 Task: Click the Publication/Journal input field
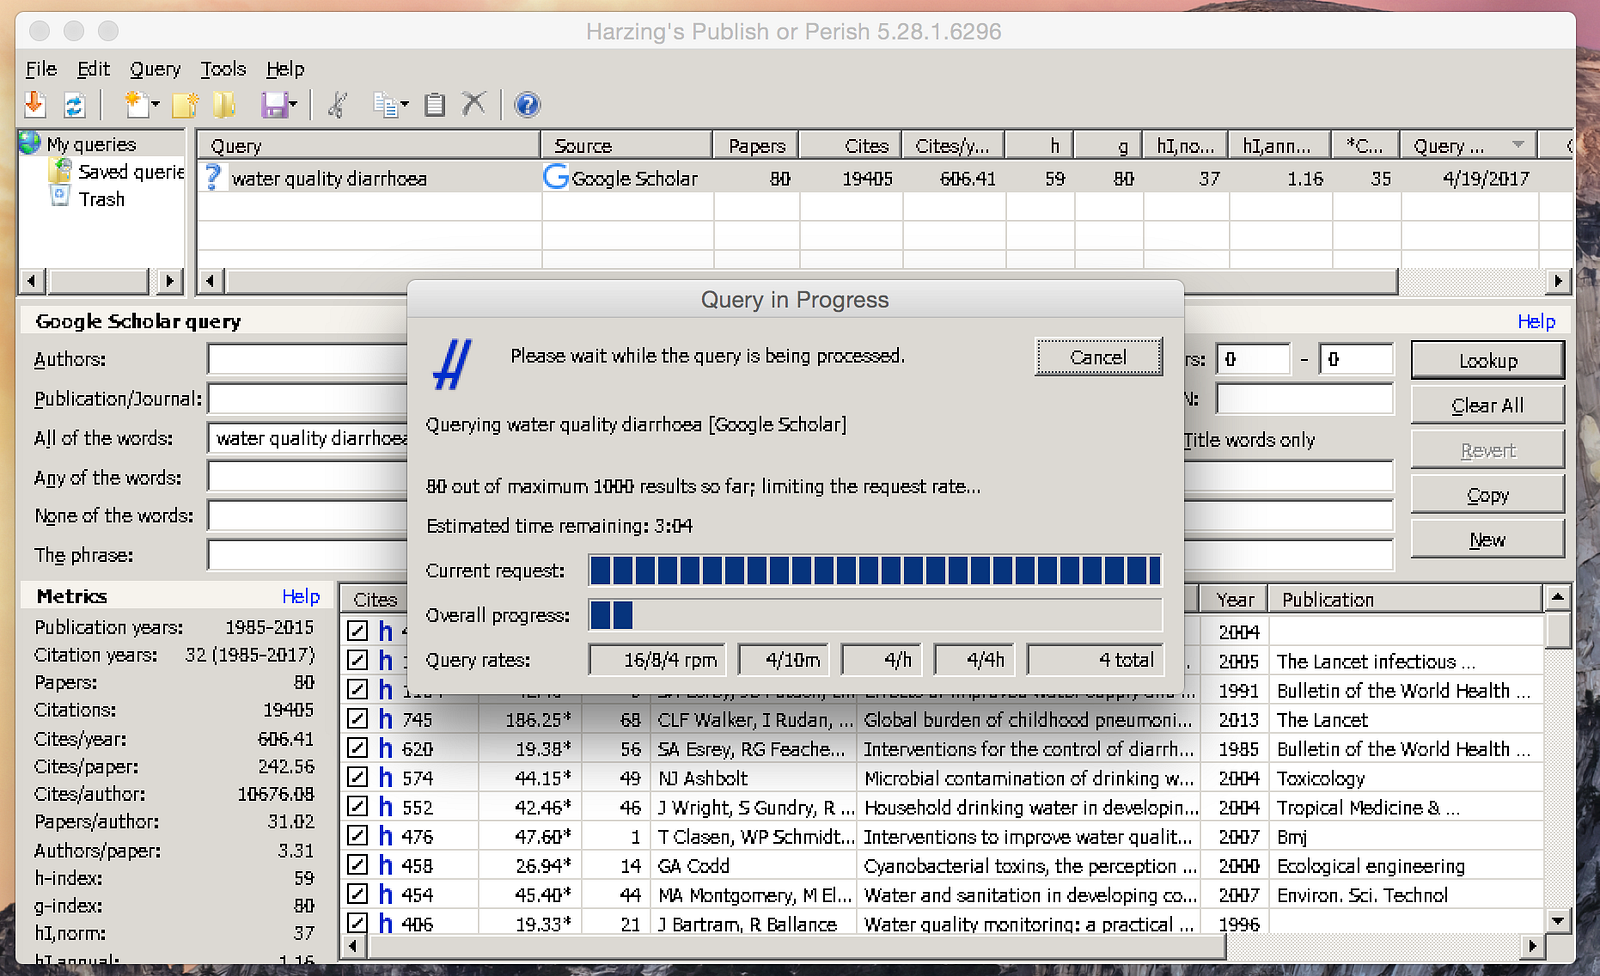307,399
